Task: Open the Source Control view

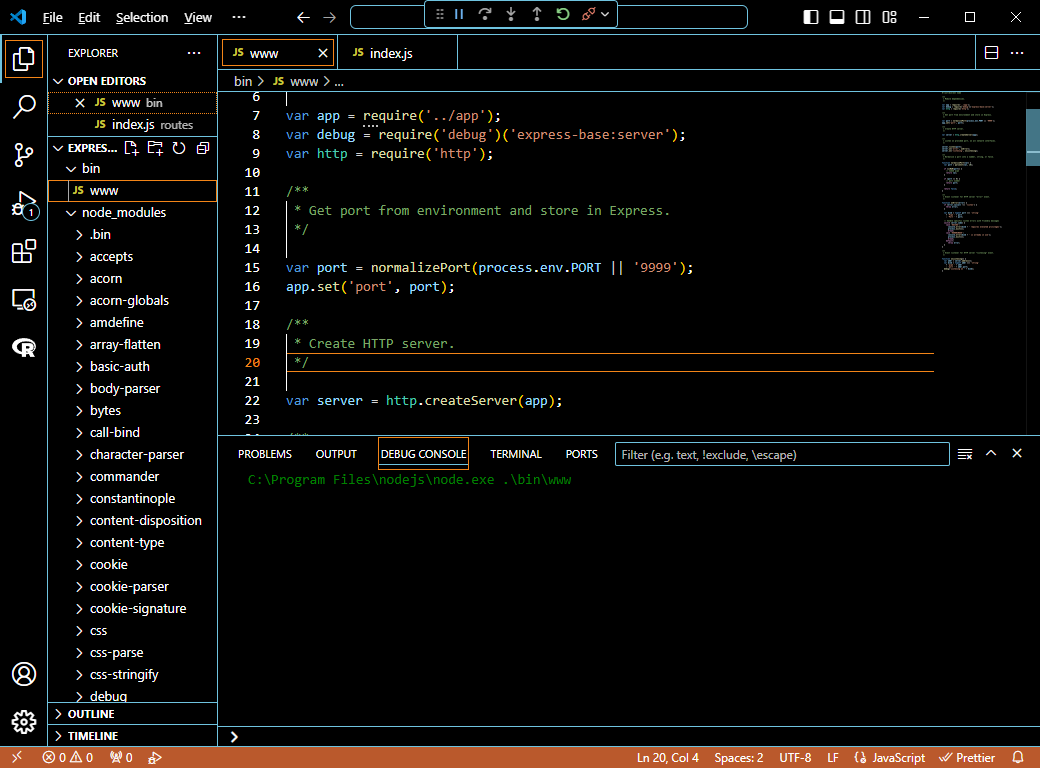Action: 24,155
